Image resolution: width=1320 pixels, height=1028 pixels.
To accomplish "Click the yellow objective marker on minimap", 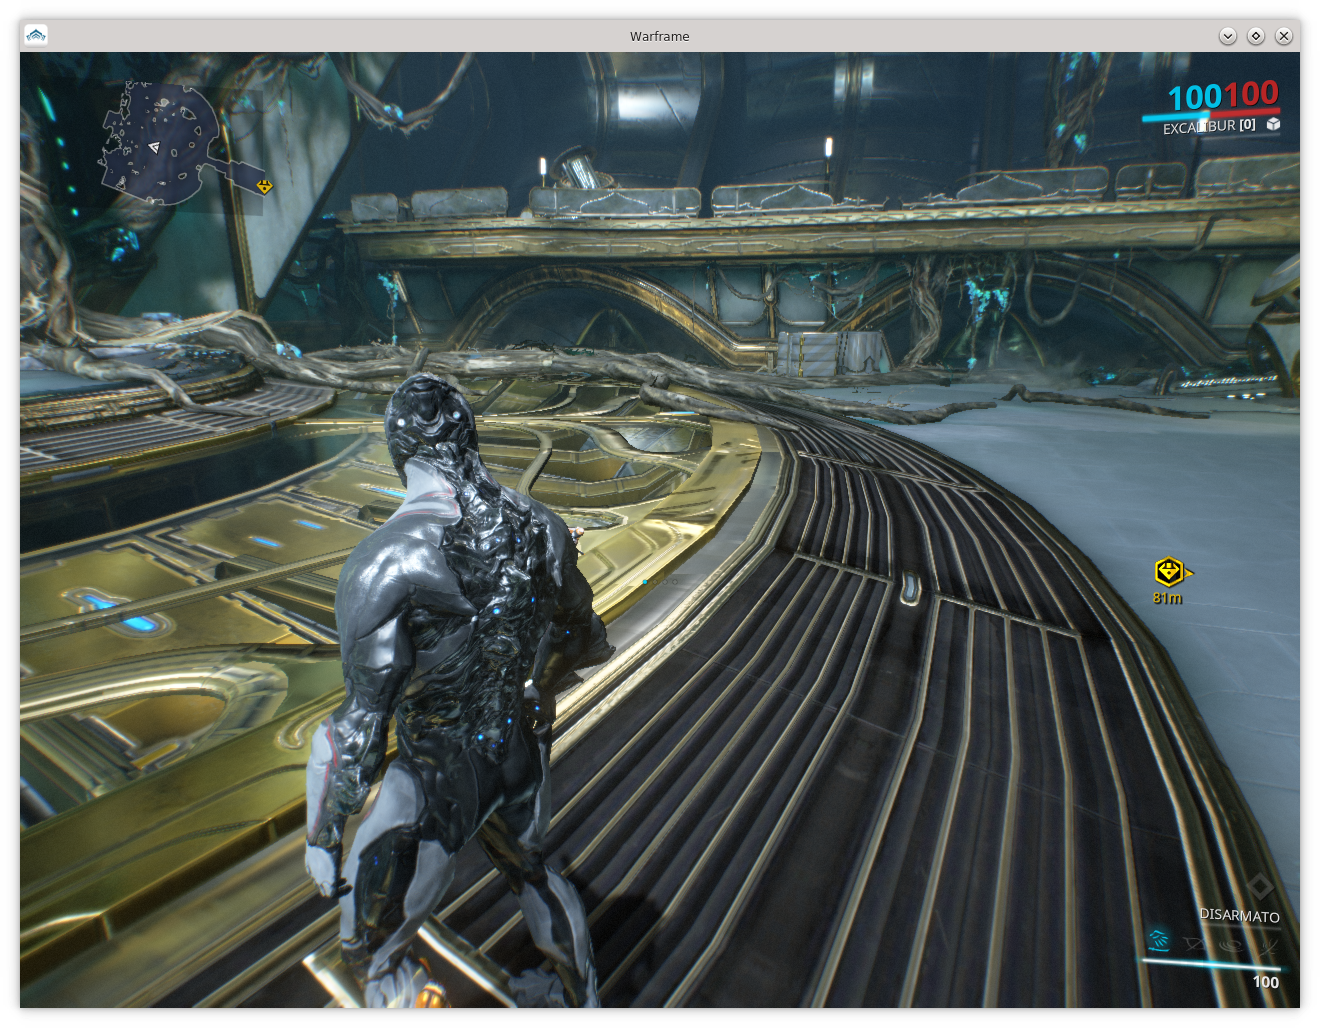I will 264,186.
